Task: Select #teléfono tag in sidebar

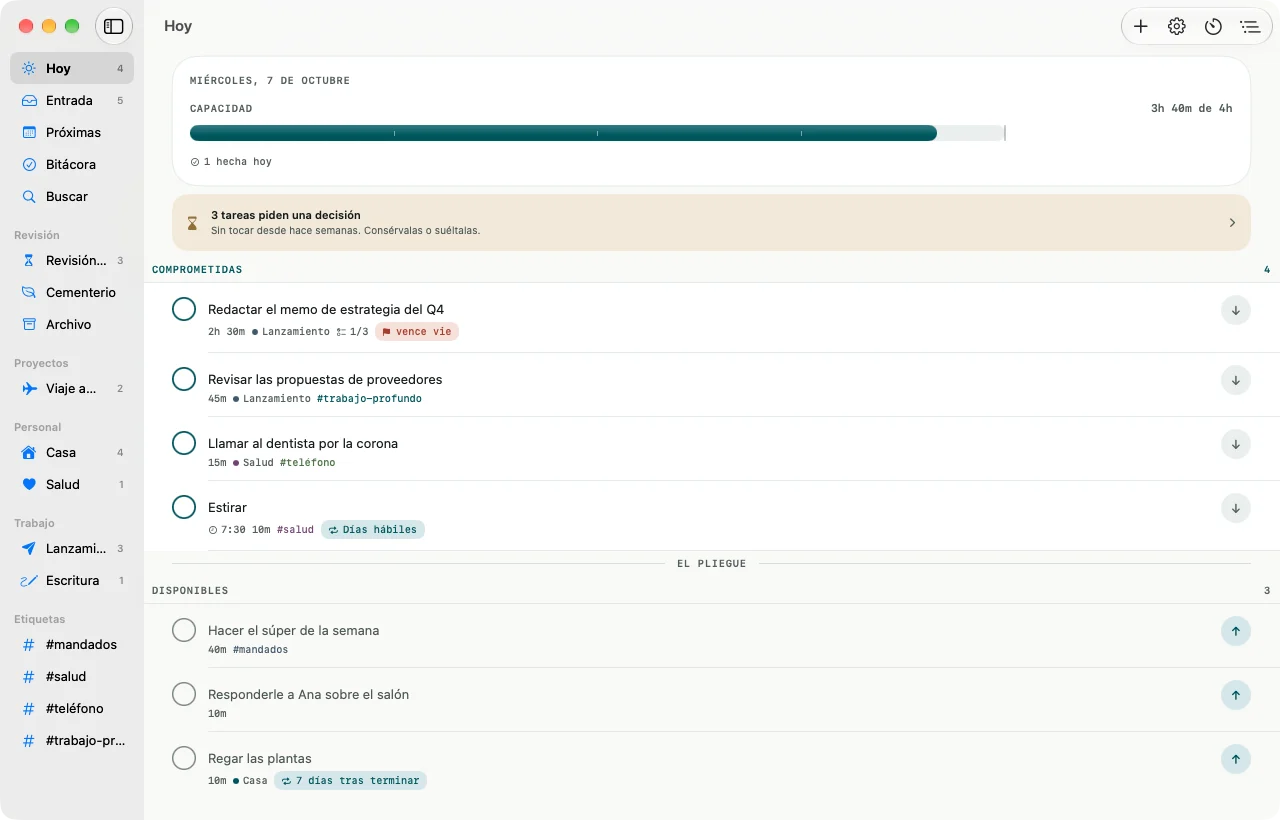Action: (x=72, y=708)
